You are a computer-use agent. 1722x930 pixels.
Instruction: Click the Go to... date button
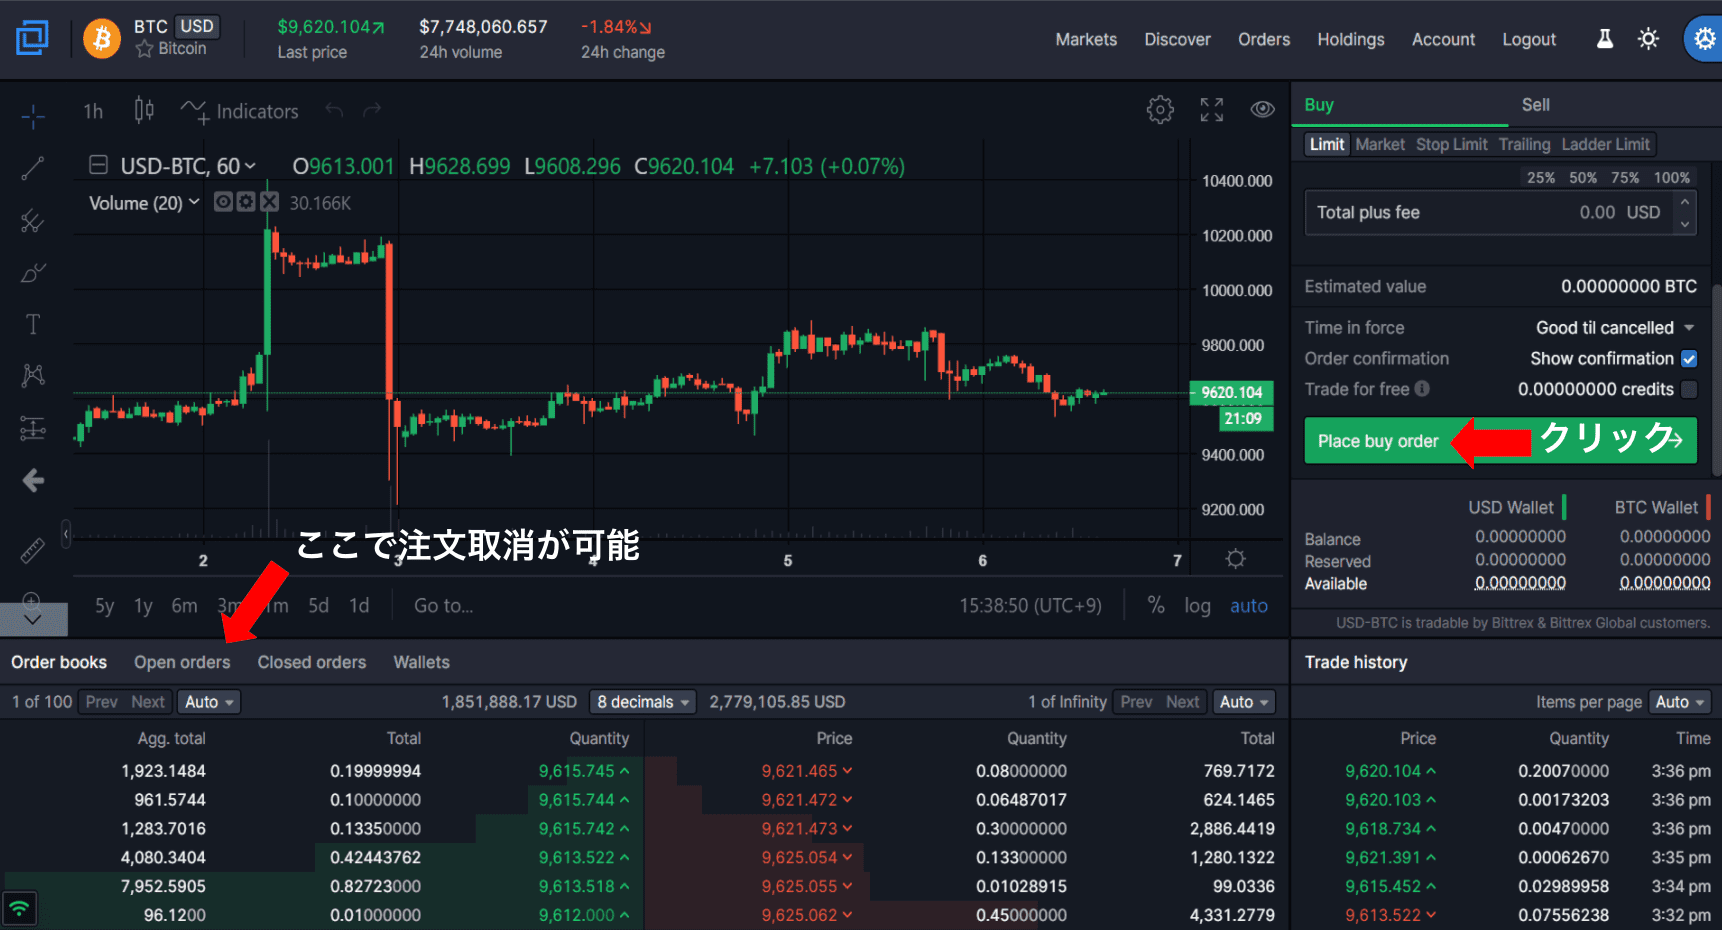click(444, 606)
